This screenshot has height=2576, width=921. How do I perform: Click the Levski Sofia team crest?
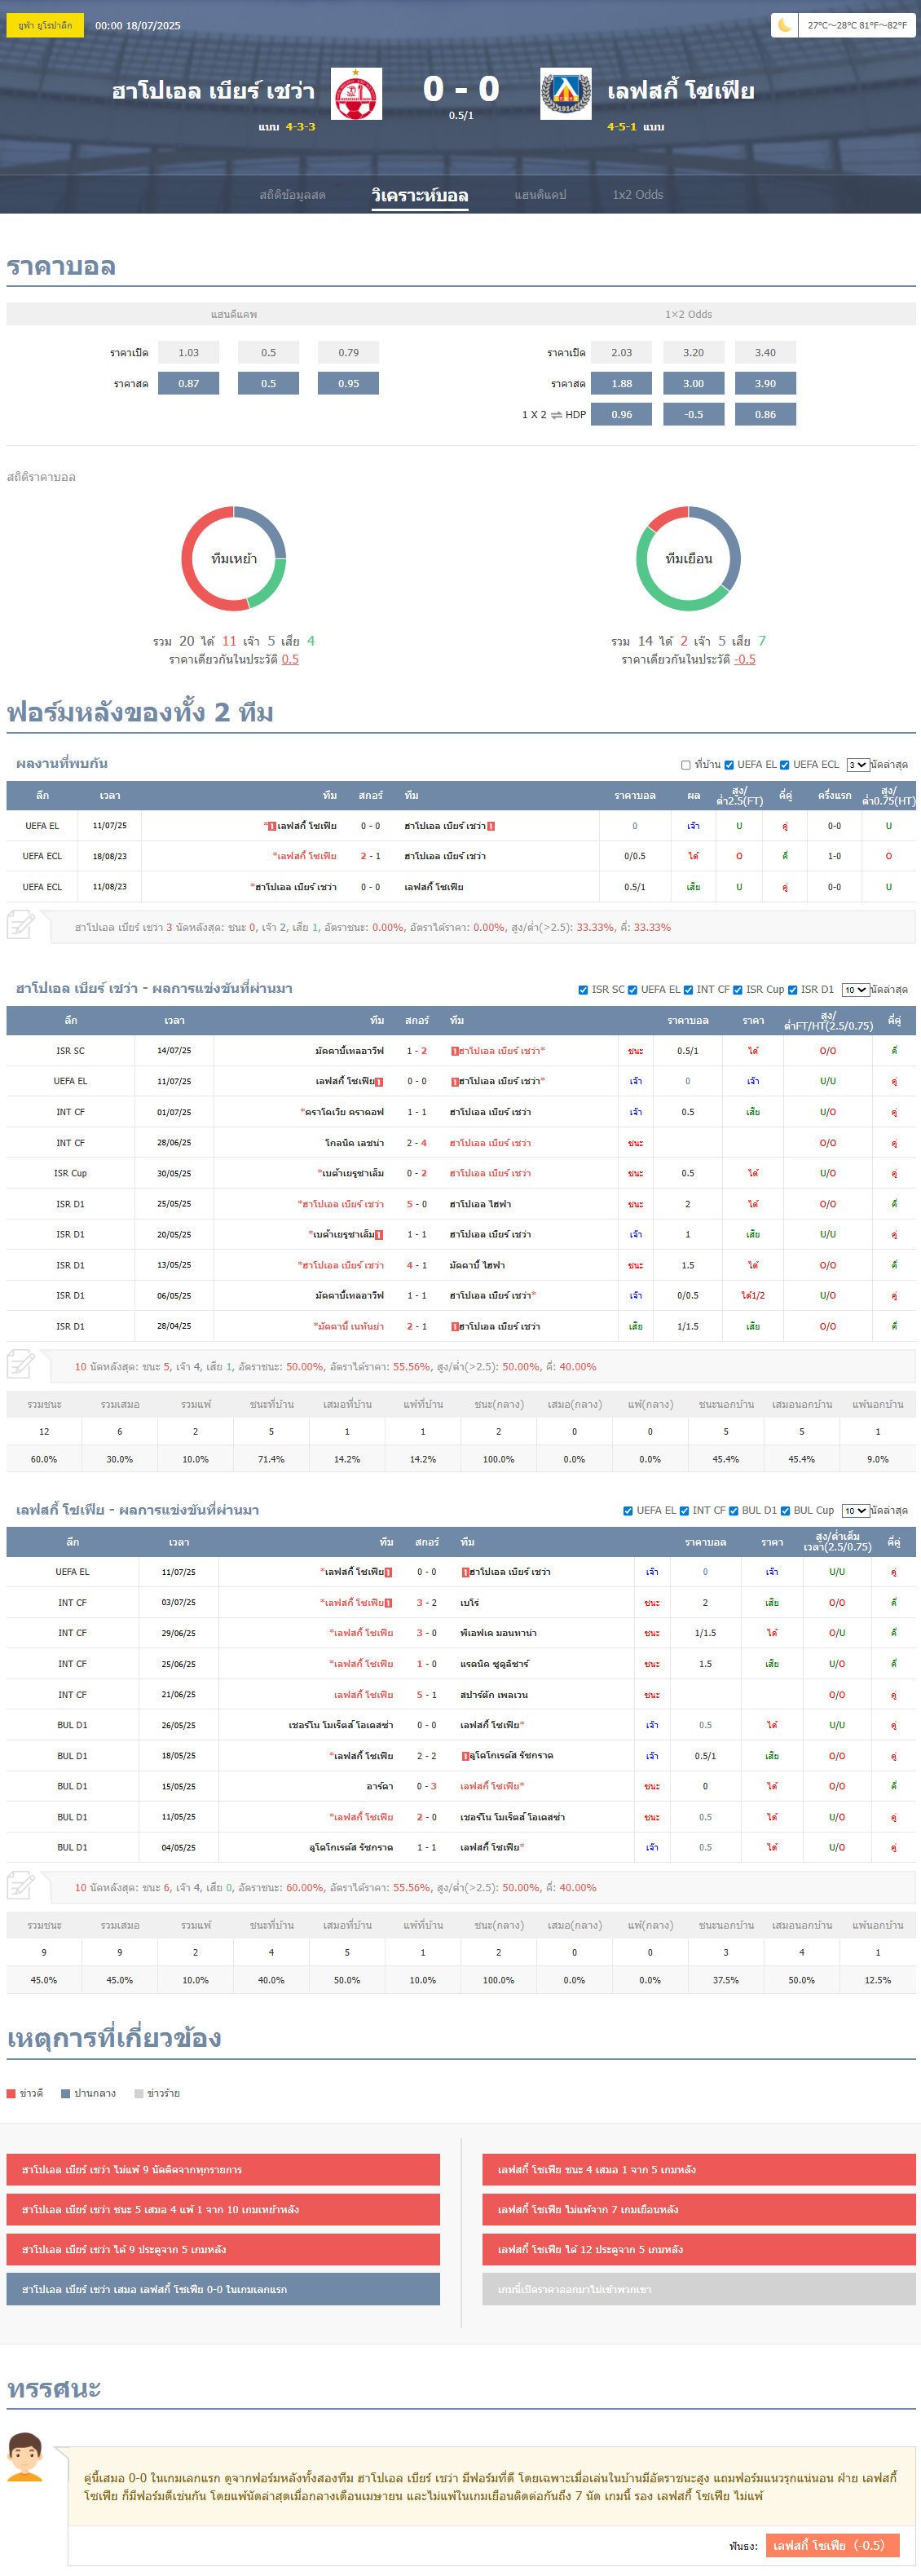click(x=566, y=94)
